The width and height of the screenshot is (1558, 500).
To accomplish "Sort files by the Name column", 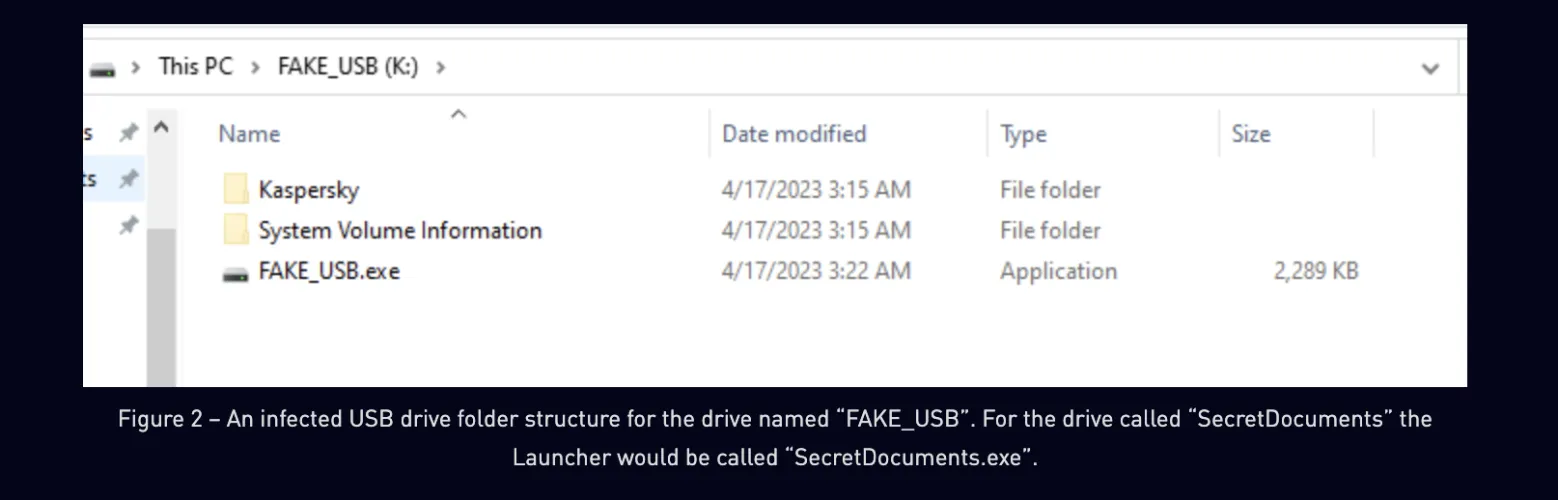I will [249, 134].
